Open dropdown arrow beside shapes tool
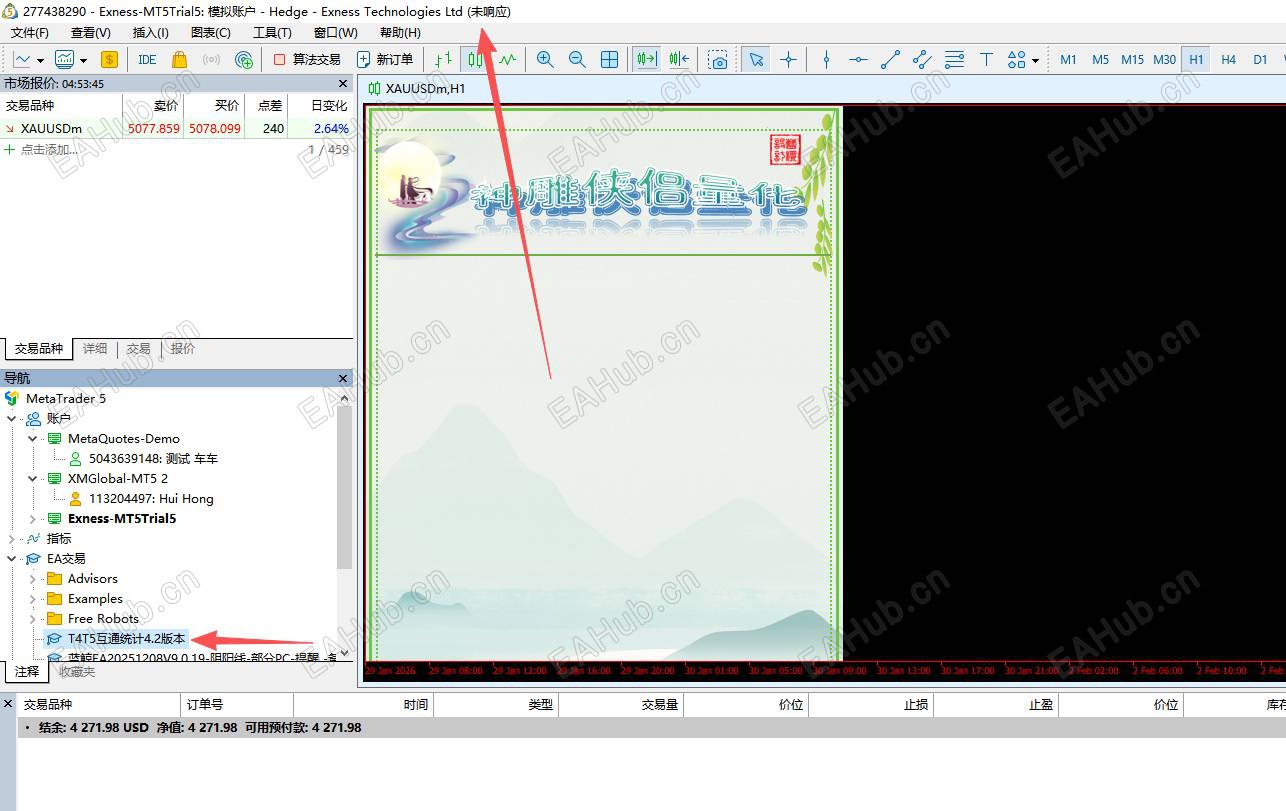 tap(1035, 60)
